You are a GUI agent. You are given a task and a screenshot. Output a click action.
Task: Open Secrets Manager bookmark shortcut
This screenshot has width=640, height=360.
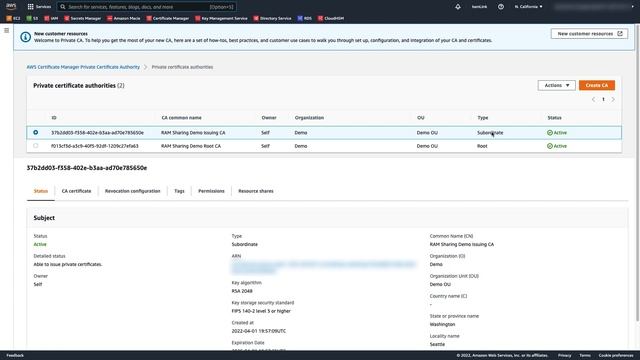click(x=82, y=18)
